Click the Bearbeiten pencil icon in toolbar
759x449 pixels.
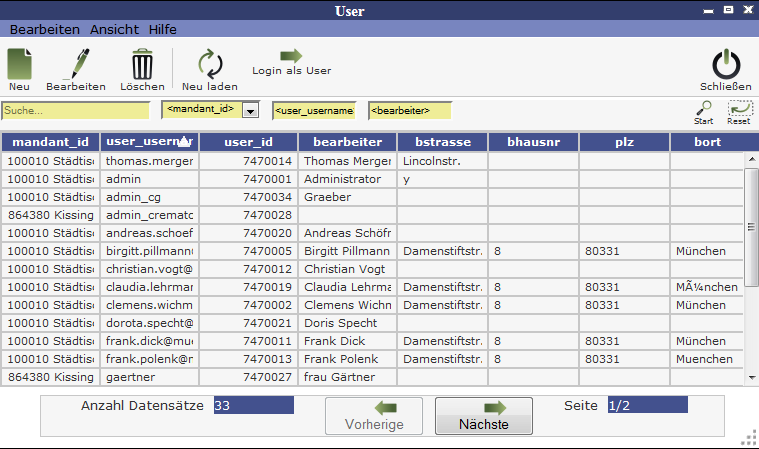point(75,65)
